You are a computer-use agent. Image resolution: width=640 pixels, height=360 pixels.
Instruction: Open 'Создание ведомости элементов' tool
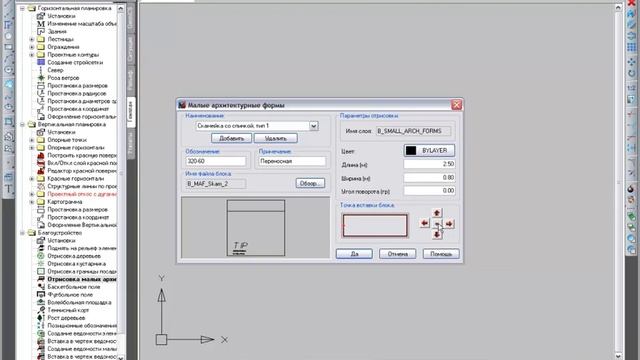(82, 333)
